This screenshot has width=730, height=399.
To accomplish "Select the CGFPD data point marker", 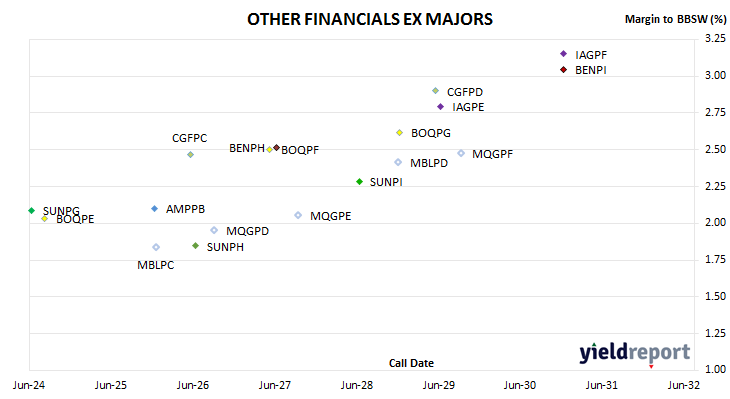I will click(435, 91).
